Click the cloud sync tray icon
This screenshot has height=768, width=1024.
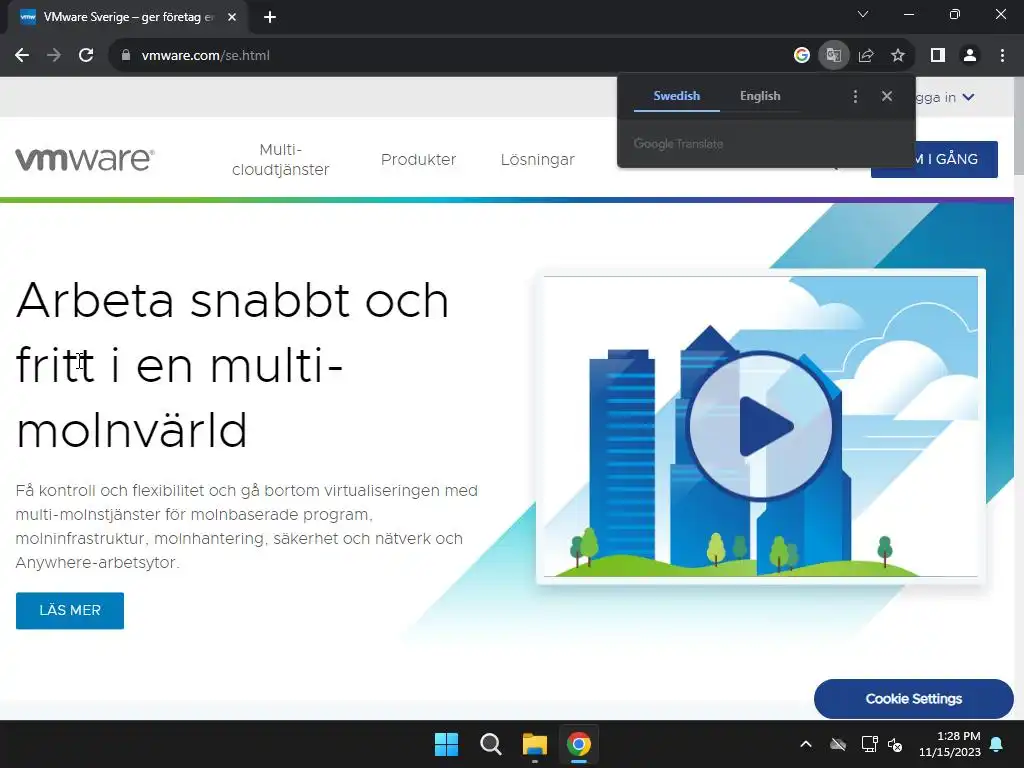[x=838, y=744]
